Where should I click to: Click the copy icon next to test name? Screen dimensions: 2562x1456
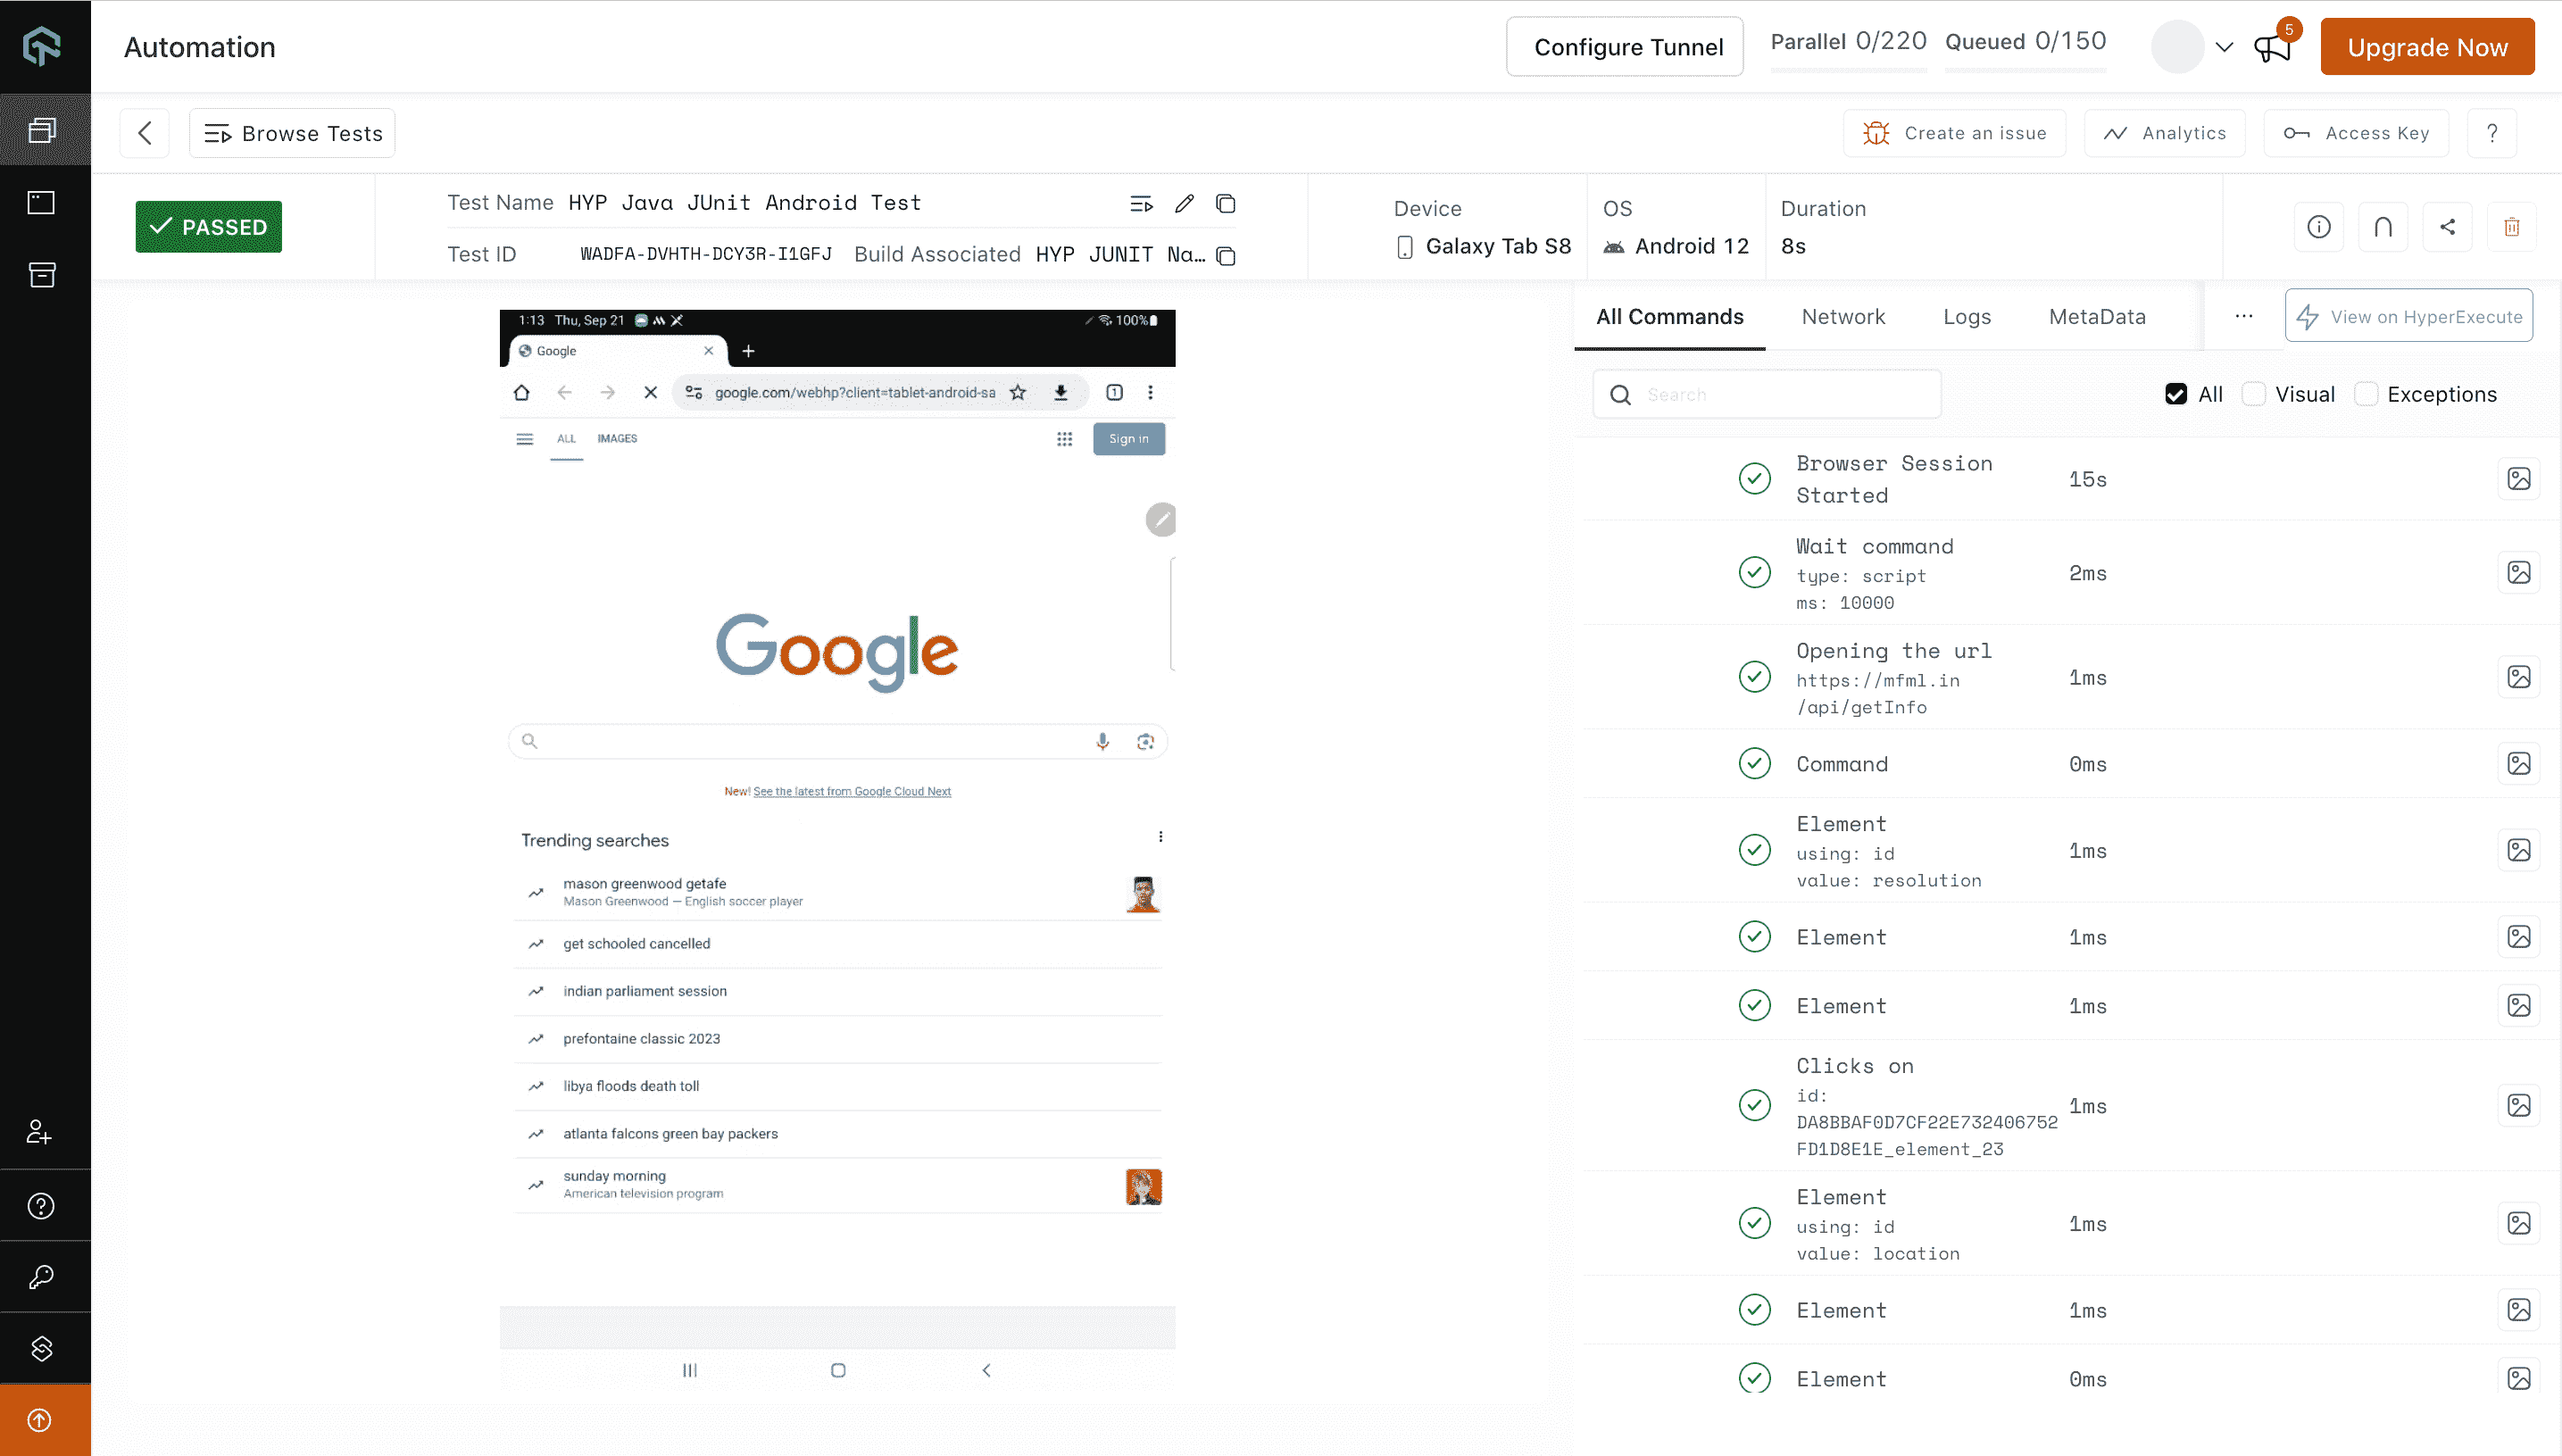click(1227, 203)
